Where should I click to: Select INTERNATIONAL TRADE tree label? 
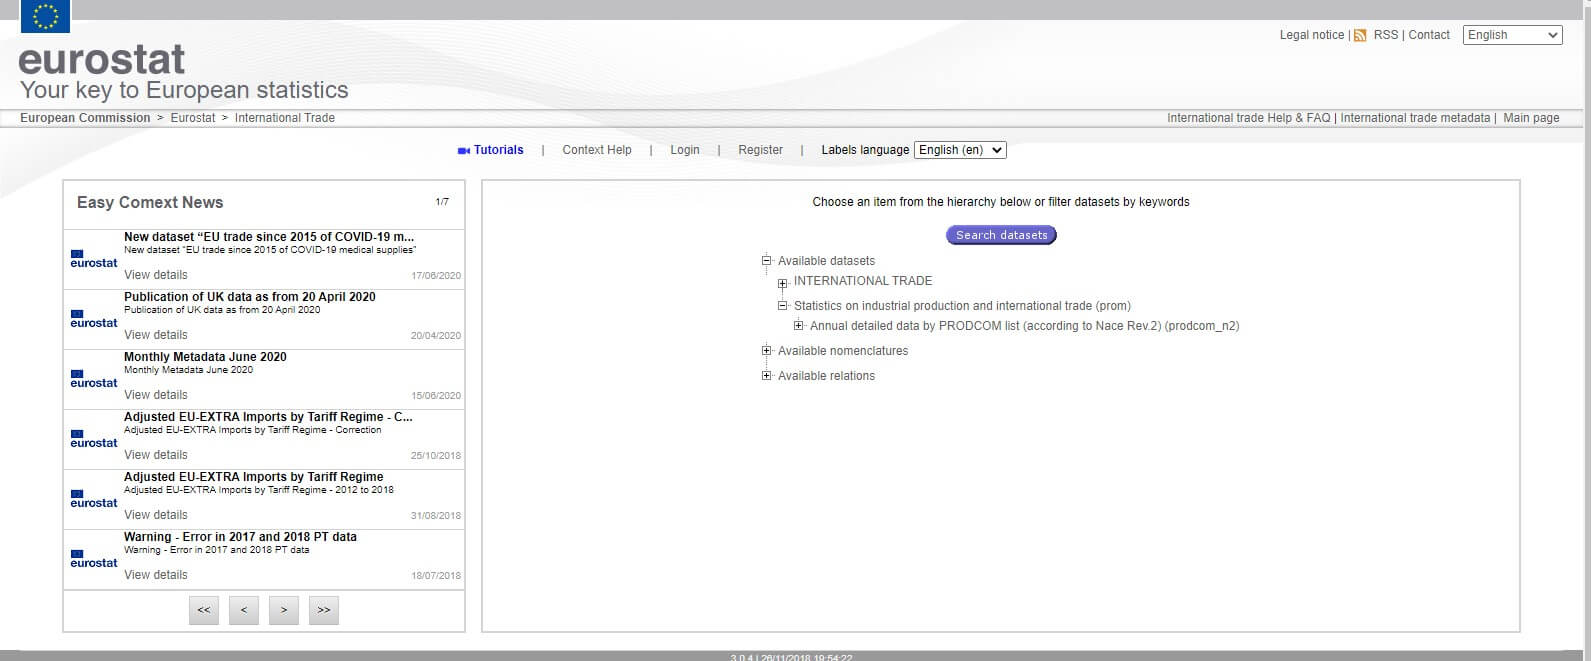[x=863, y=281]
